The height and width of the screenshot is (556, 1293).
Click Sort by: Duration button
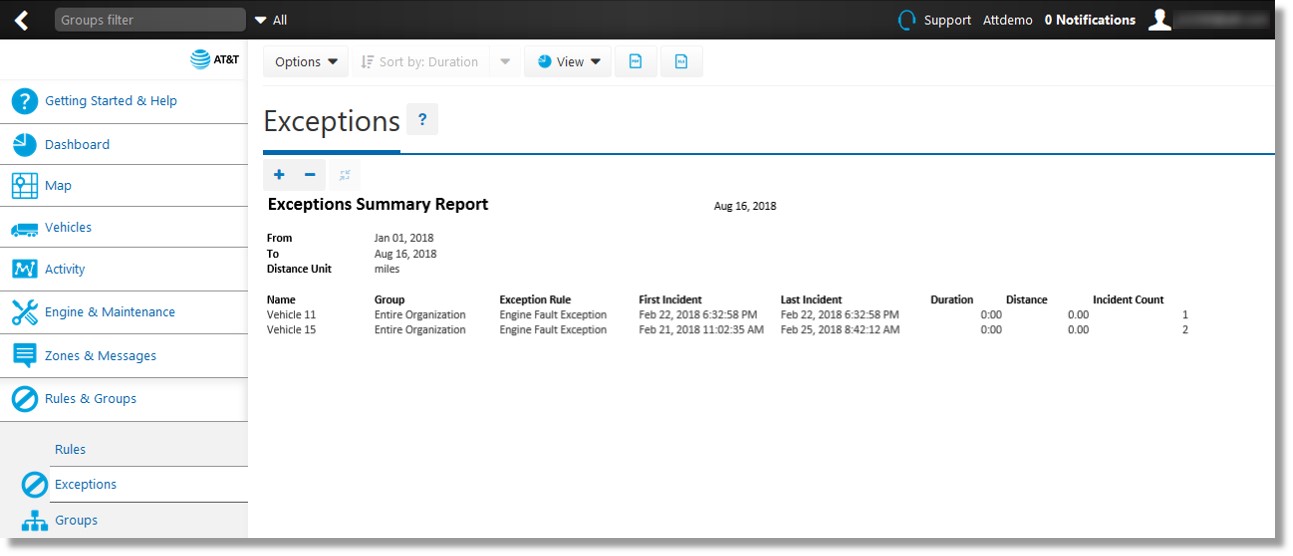[x=421, y=62]
